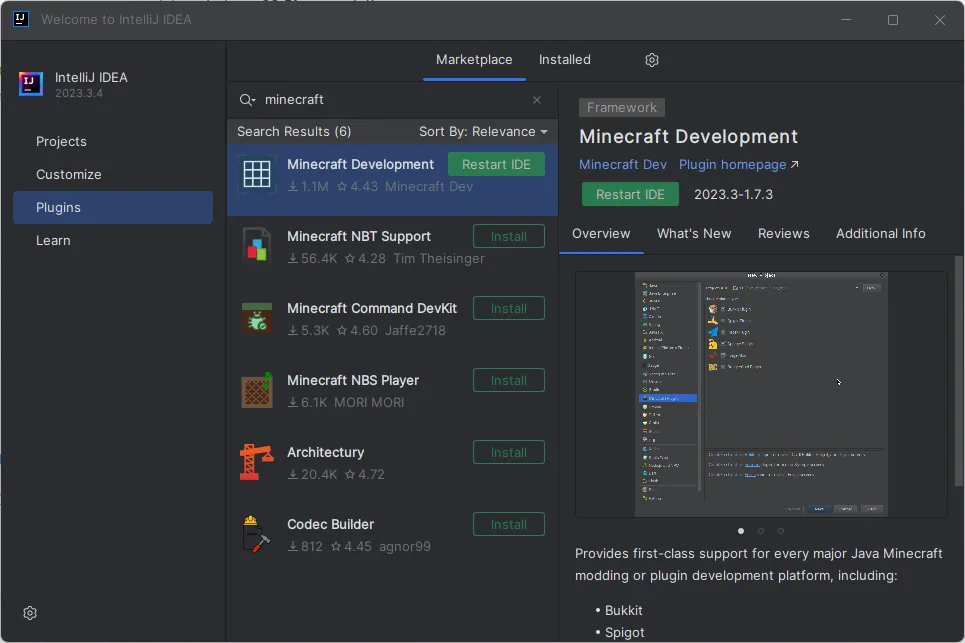Maximize the Welcome to IntelliJ IDEA window

pyautogui.click(x=893, y=20)
